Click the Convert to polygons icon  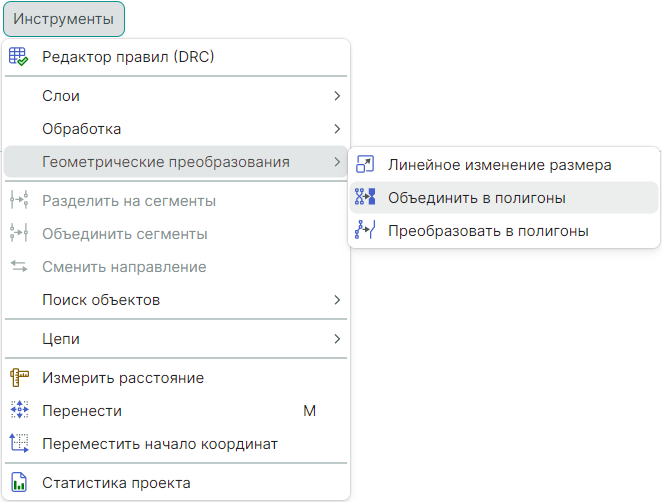(x=365, y=231)
